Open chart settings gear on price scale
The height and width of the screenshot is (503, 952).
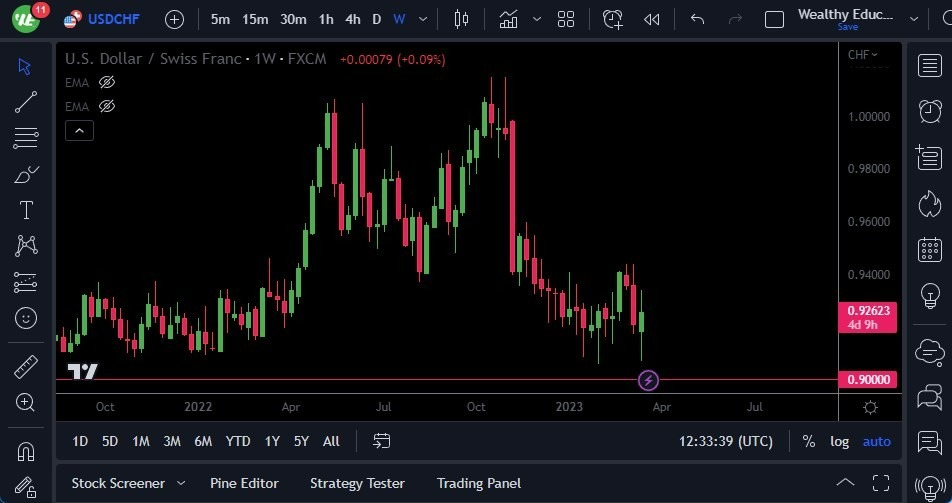[870, 407]
